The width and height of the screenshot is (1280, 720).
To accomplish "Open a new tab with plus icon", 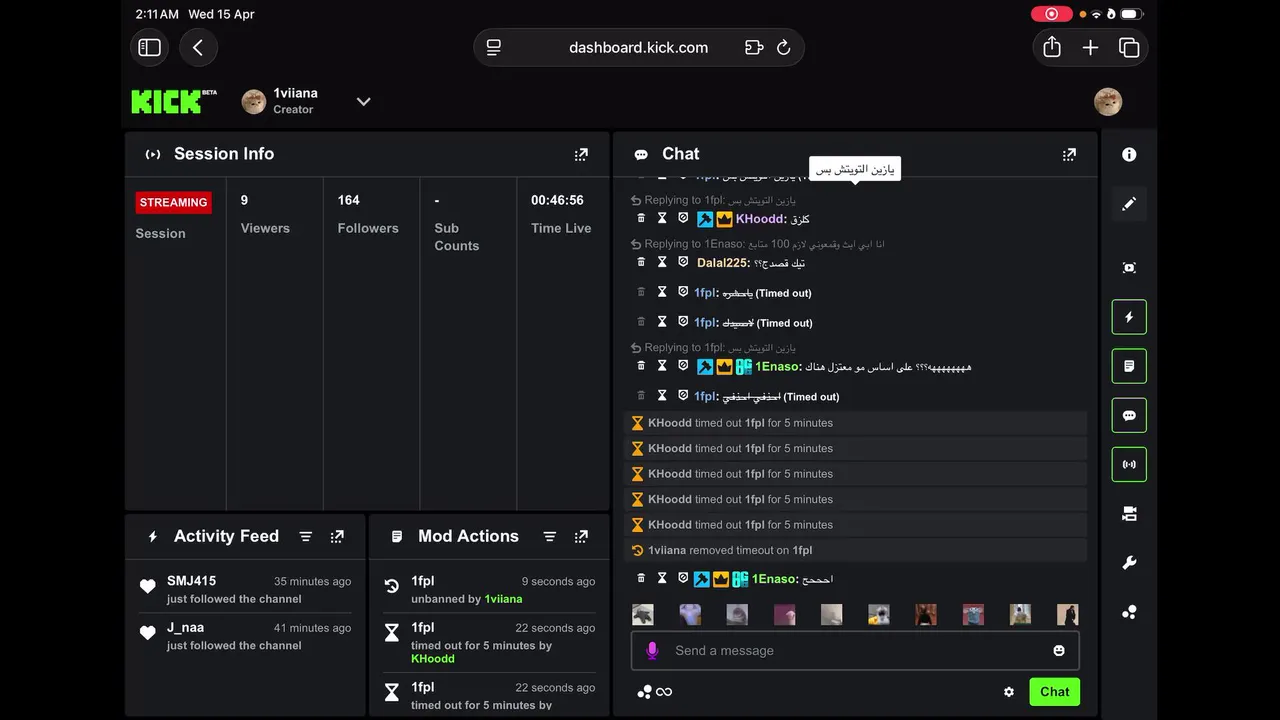I will pyautogui.click(x=1090, y=47).
